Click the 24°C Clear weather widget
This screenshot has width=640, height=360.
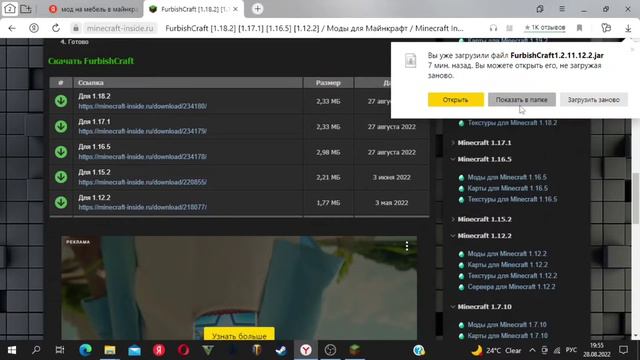497,350
